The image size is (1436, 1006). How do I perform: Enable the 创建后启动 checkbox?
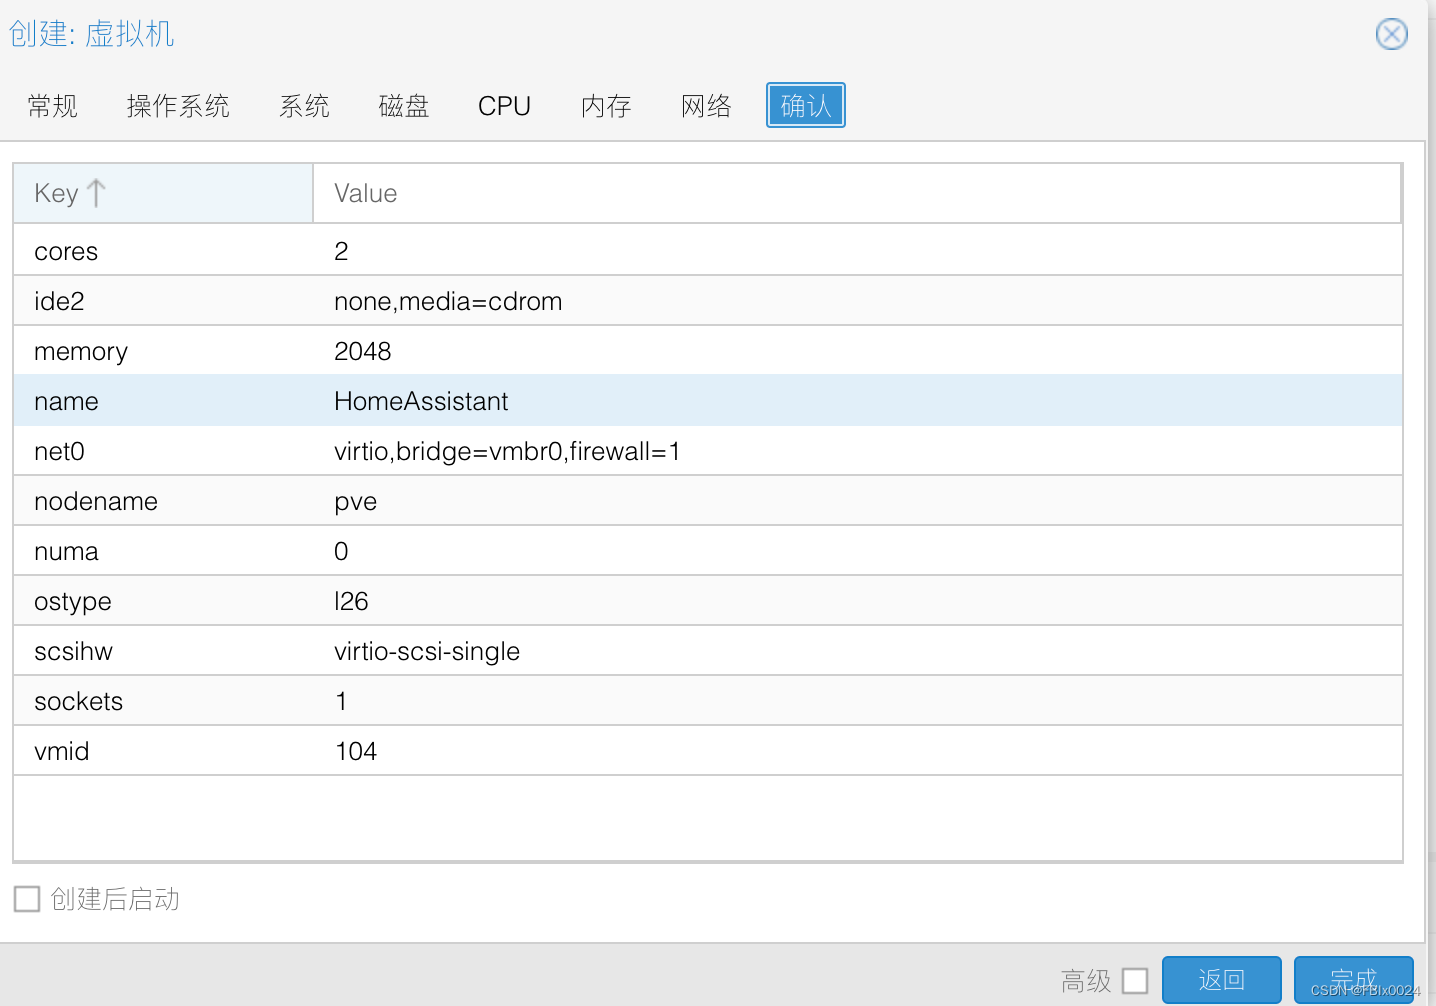tap(27, 899)
